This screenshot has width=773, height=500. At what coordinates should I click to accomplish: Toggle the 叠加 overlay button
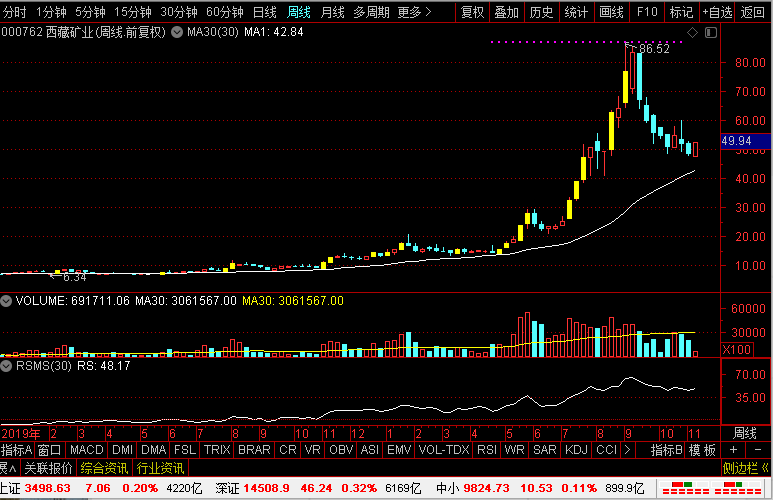click(x=506, y=12)
